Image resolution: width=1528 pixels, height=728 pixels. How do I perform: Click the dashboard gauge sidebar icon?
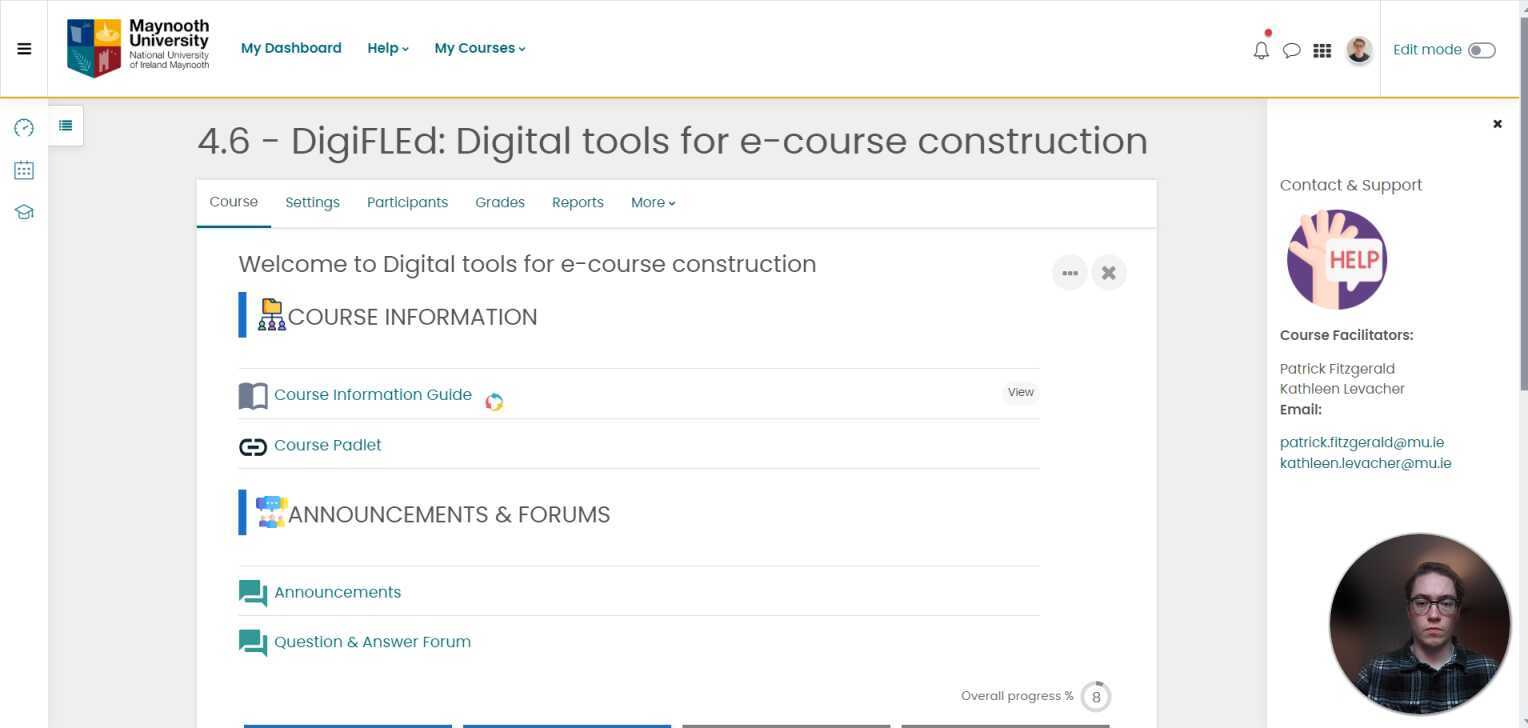click(x=24, y=128)
